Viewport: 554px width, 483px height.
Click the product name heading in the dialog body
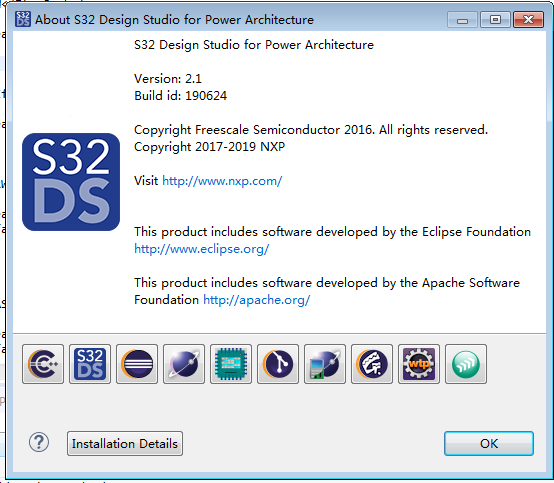click(x=254, y=45)
